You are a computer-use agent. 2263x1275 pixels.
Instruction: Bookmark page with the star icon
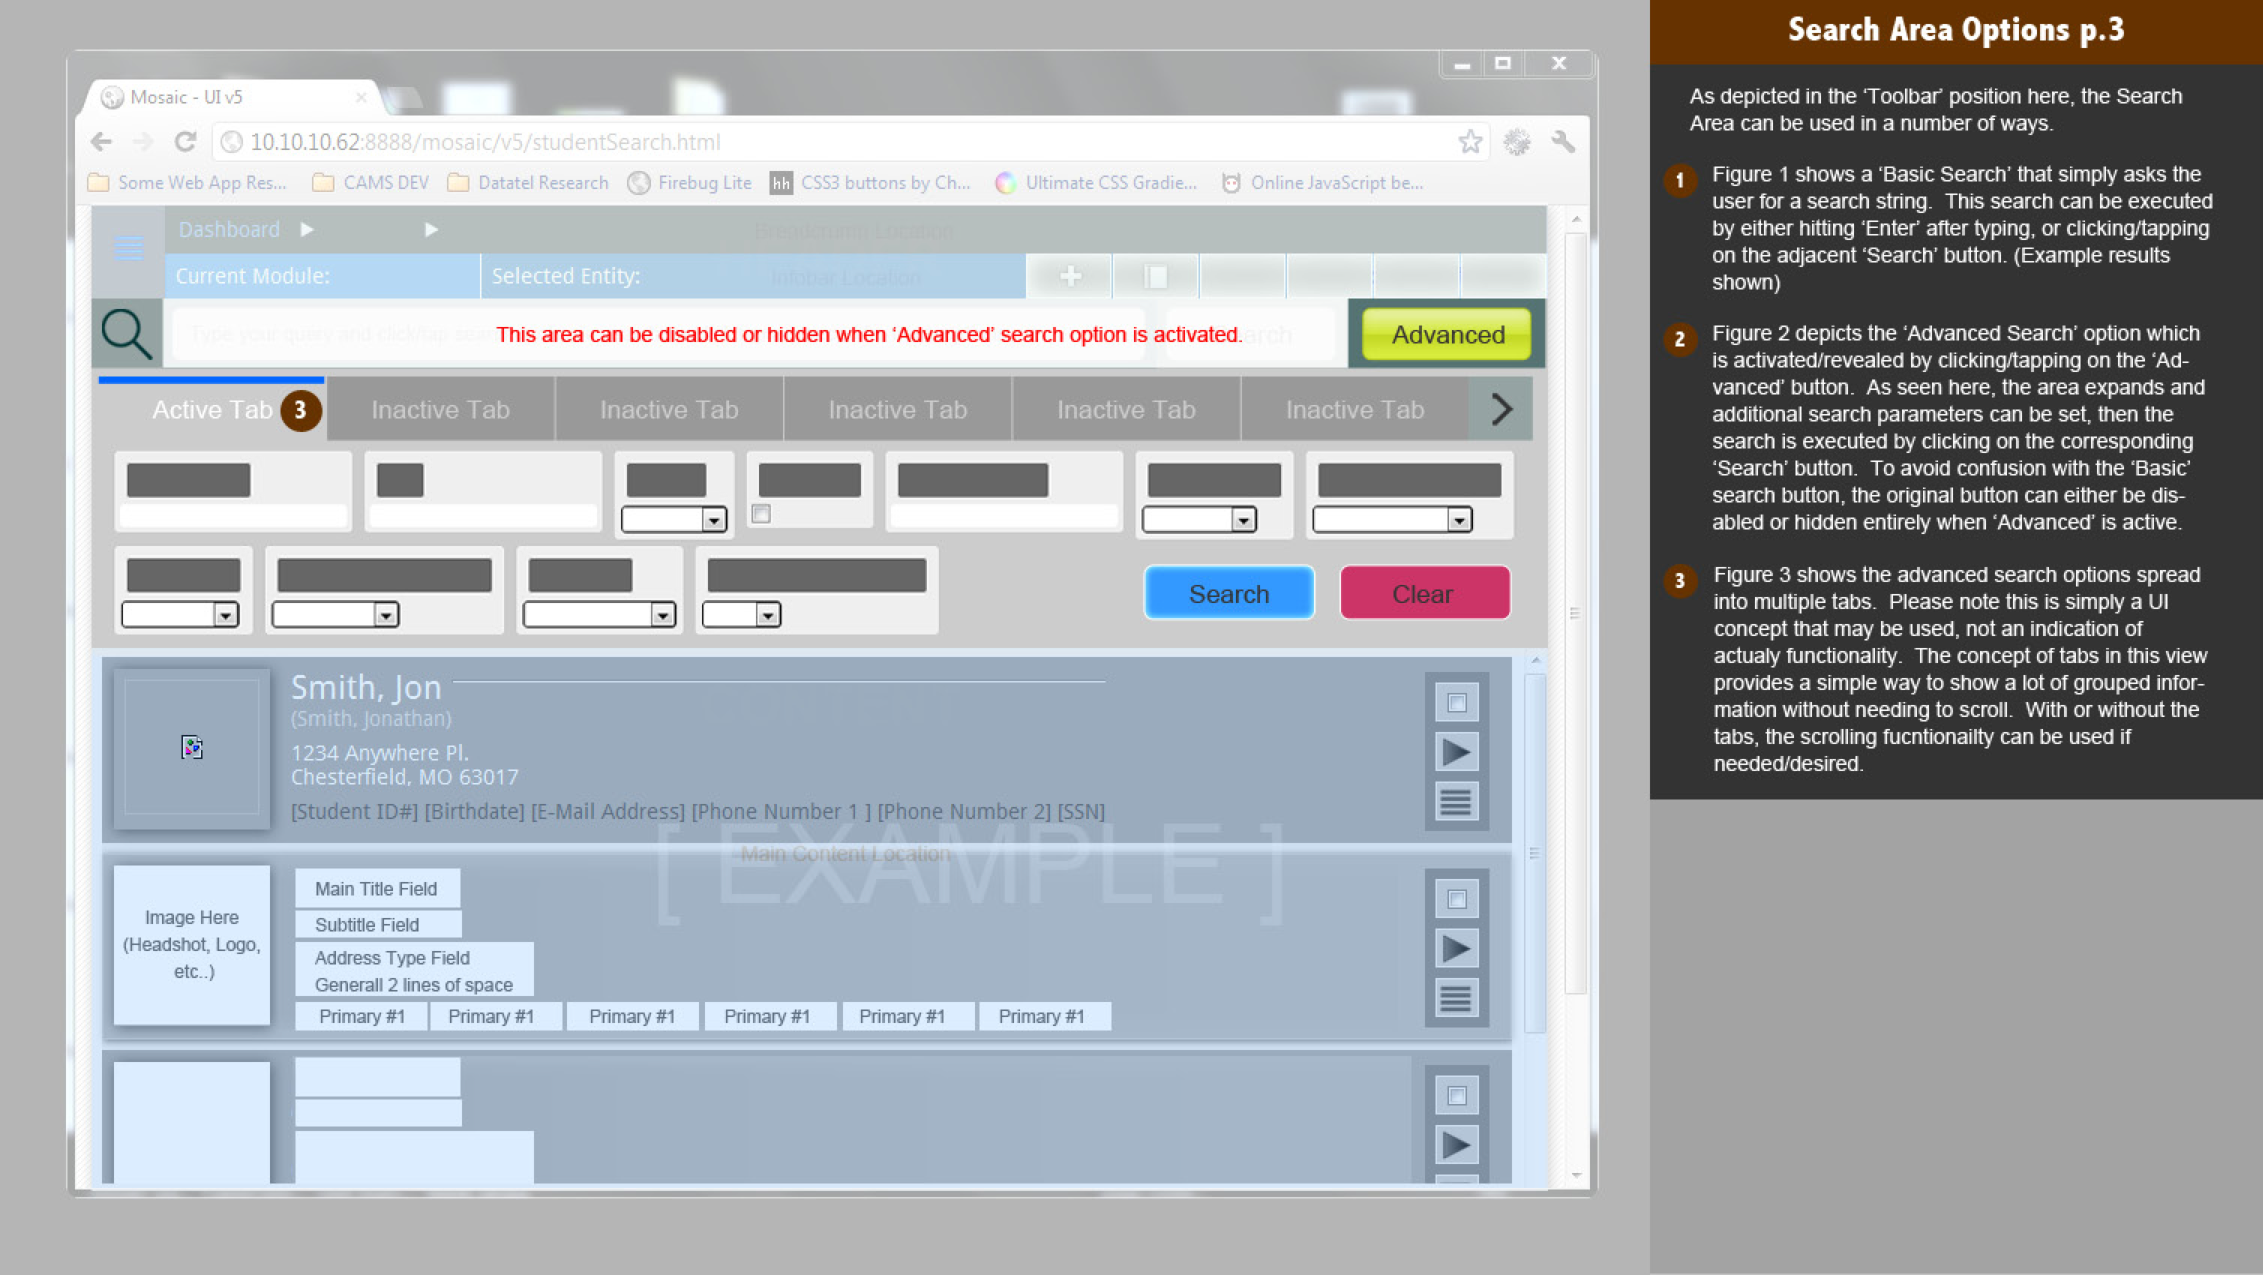tap(1469, 142)
